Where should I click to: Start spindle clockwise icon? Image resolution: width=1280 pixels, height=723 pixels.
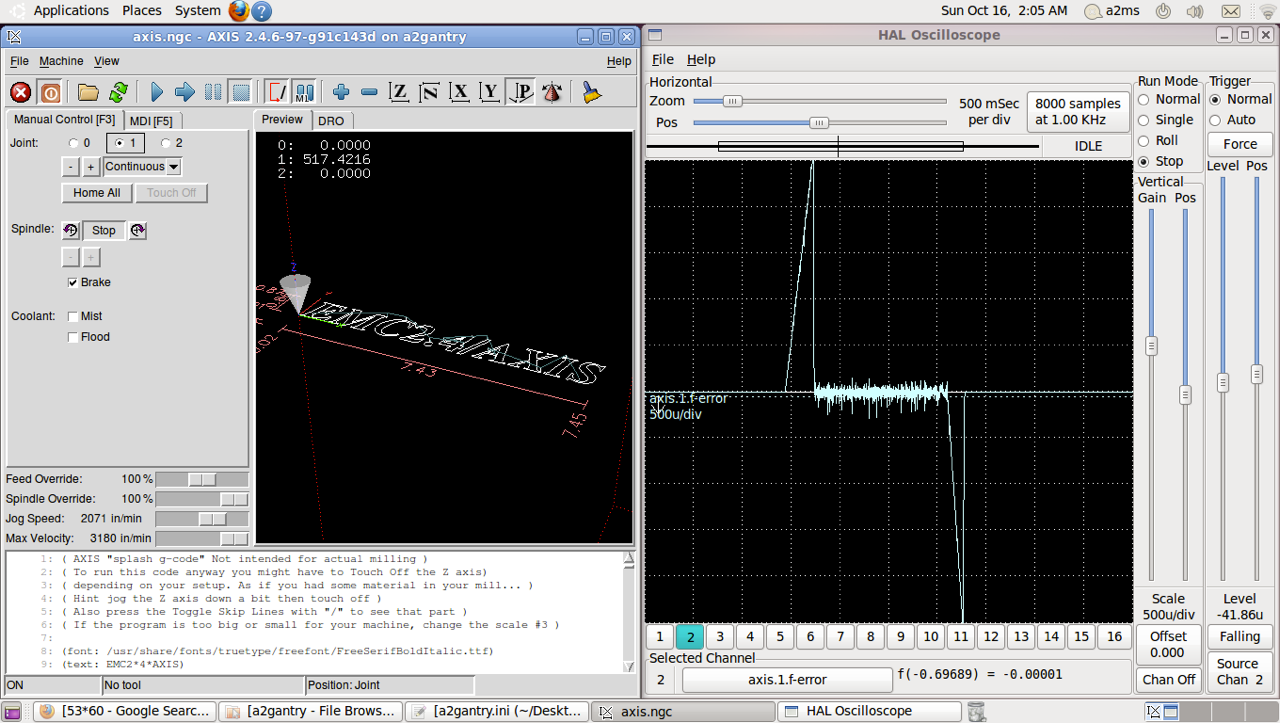(138, 230)
